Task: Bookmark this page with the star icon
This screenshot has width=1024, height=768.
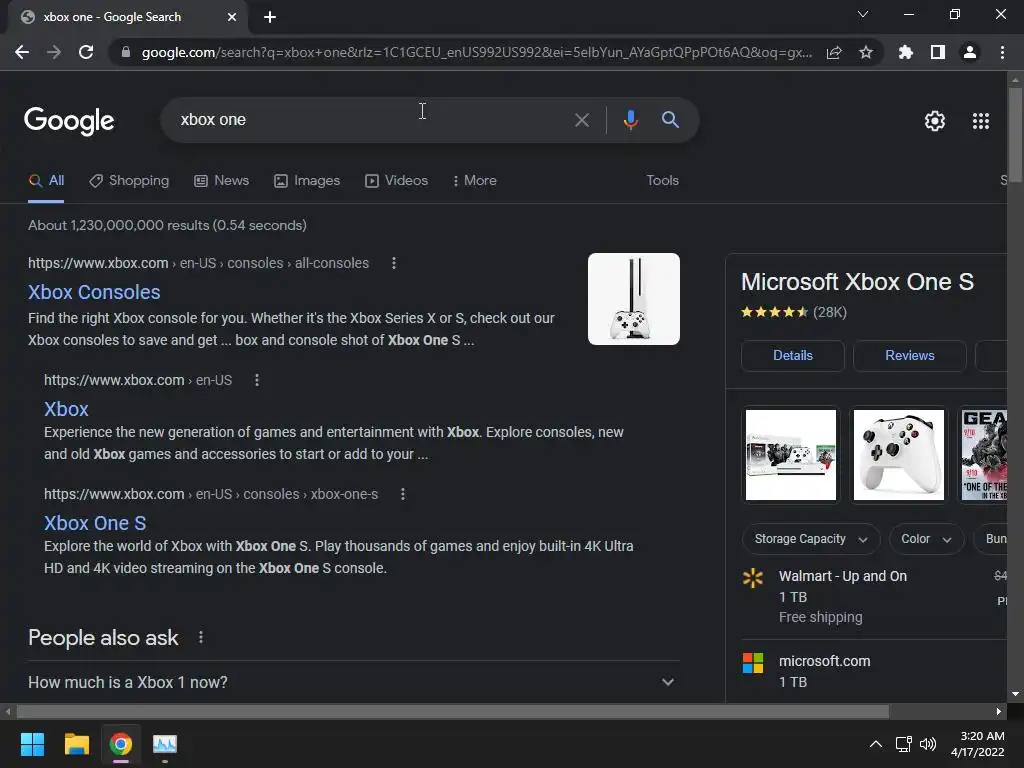Action: click(x=866, y=52)
